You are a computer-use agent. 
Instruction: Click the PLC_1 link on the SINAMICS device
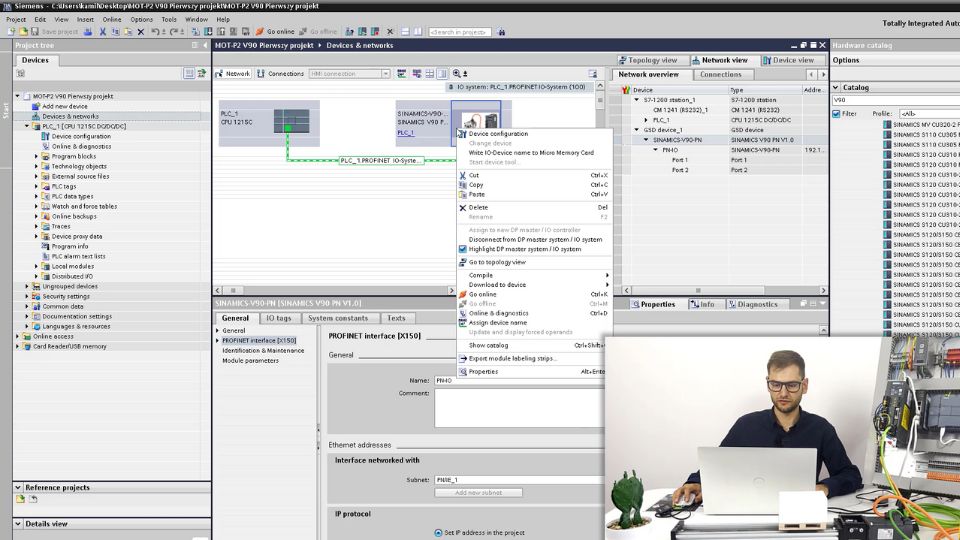[405, 132]
